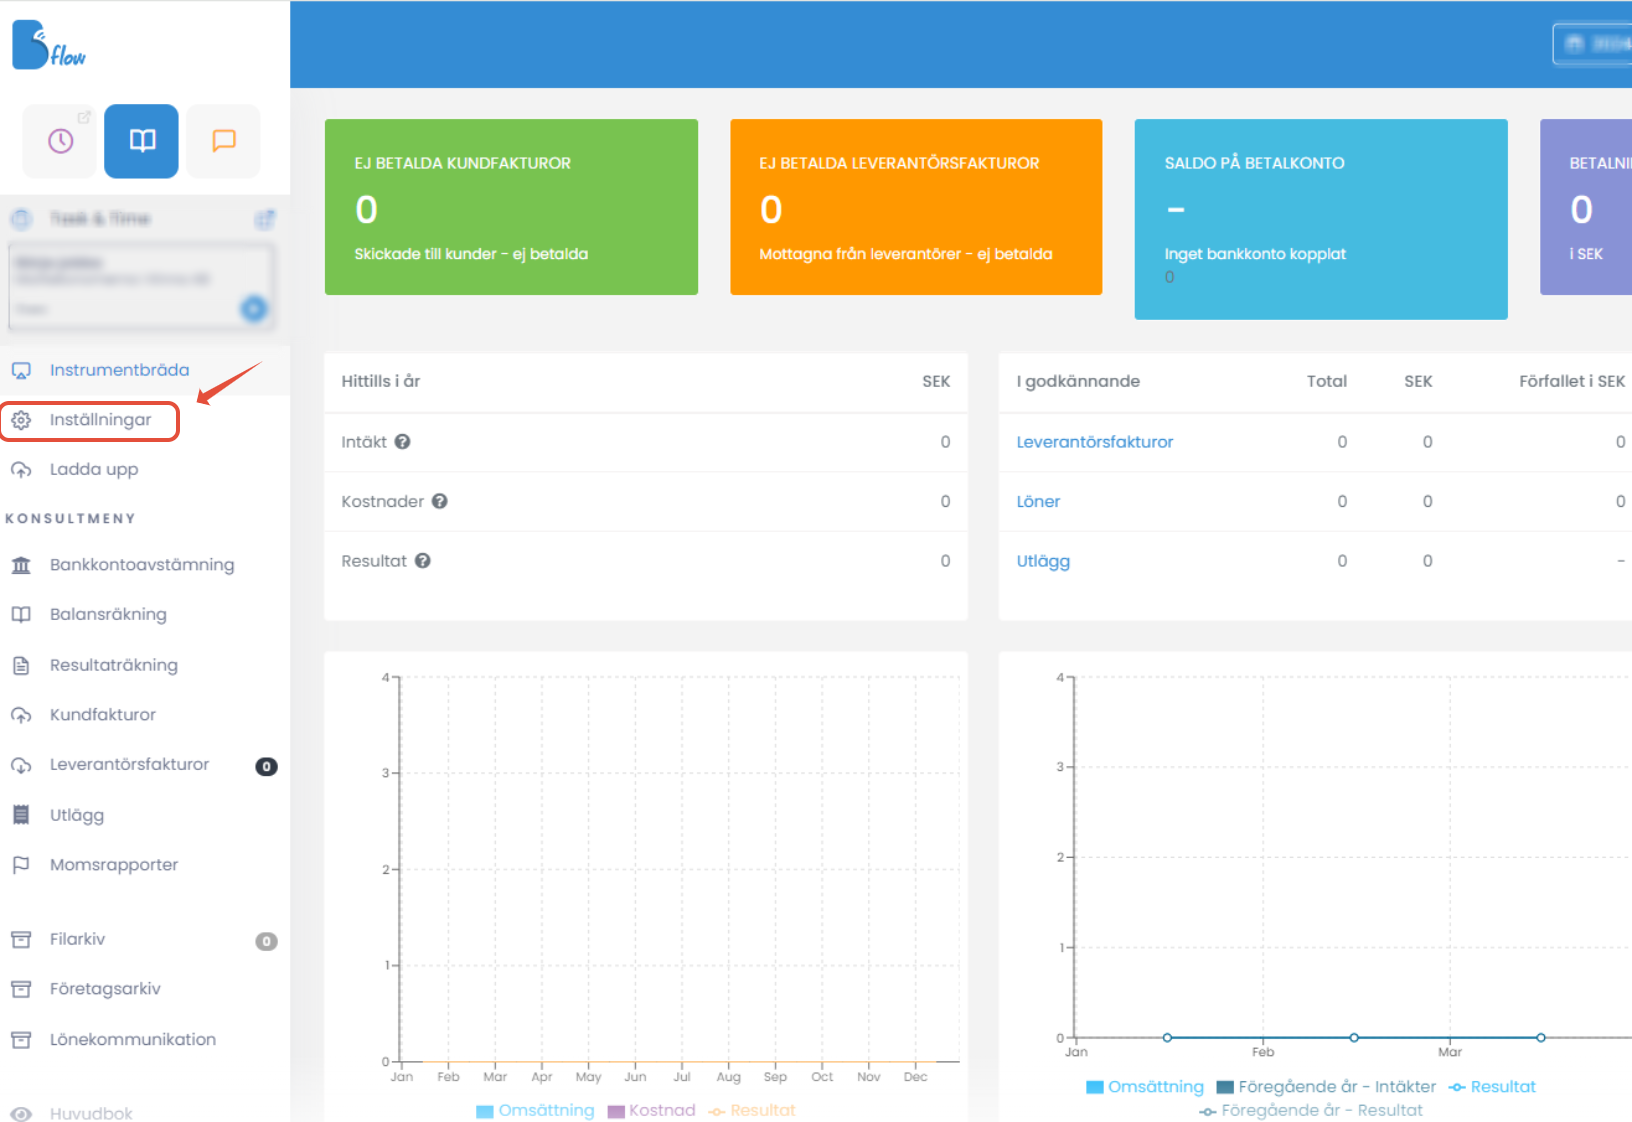The height and width of the screenshot is (1122, 1632).
Task: Open Resultaträkning report
Action: coord(114,665)
